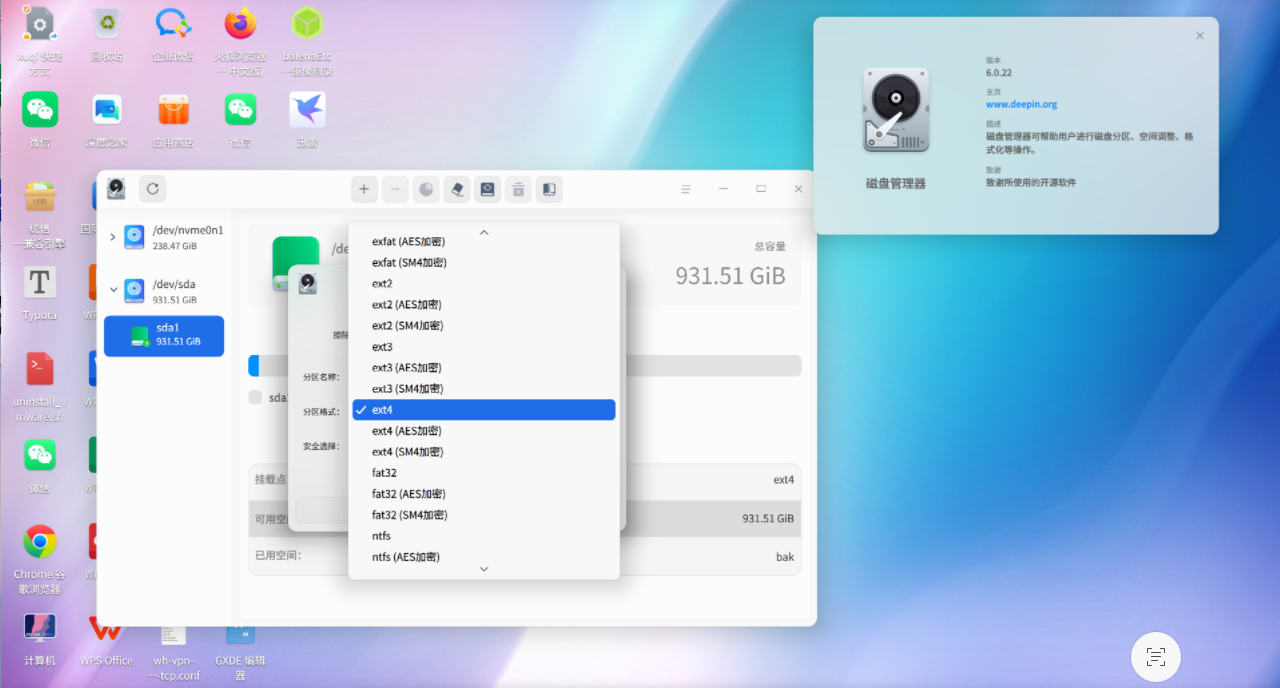Click the plus (mount) toolbar icon

click(x=364, y=188)
